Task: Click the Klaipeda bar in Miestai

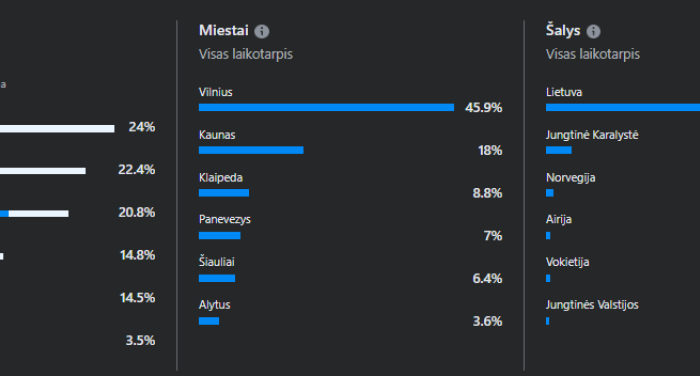Action: point(224,193)
